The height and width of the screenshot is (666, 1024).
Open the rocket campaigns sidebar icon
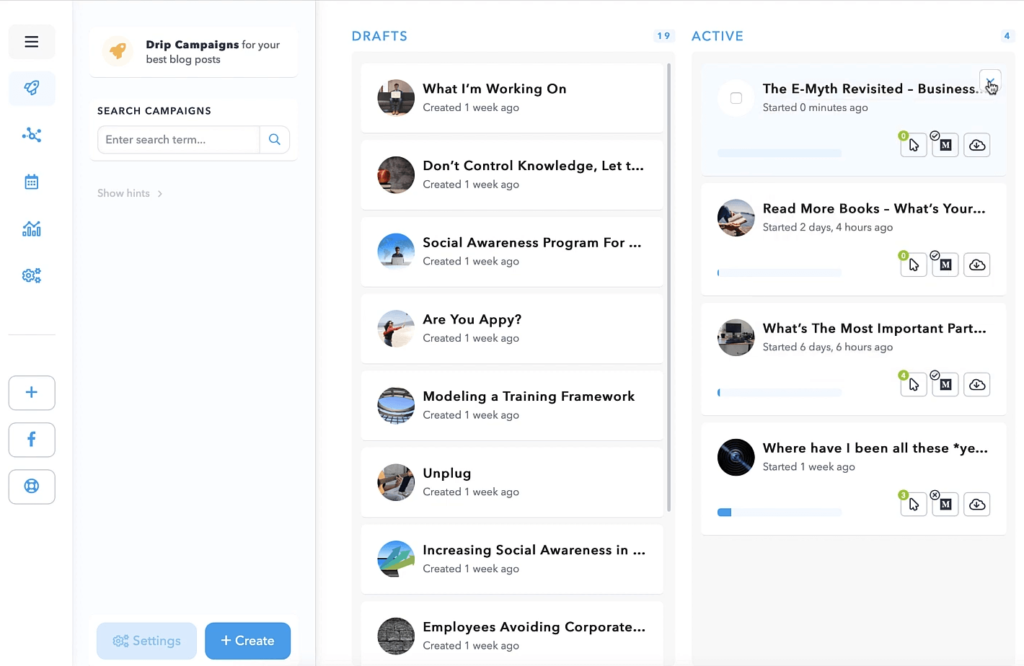click(x=31, y=88)
